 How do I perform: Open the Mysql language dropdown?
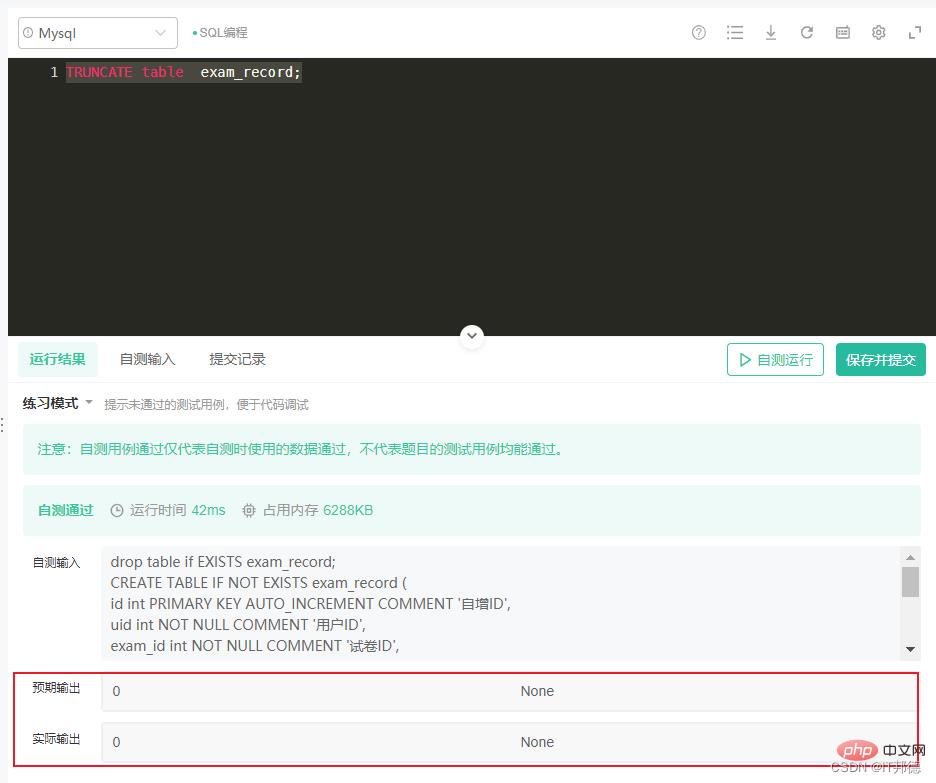98,33
